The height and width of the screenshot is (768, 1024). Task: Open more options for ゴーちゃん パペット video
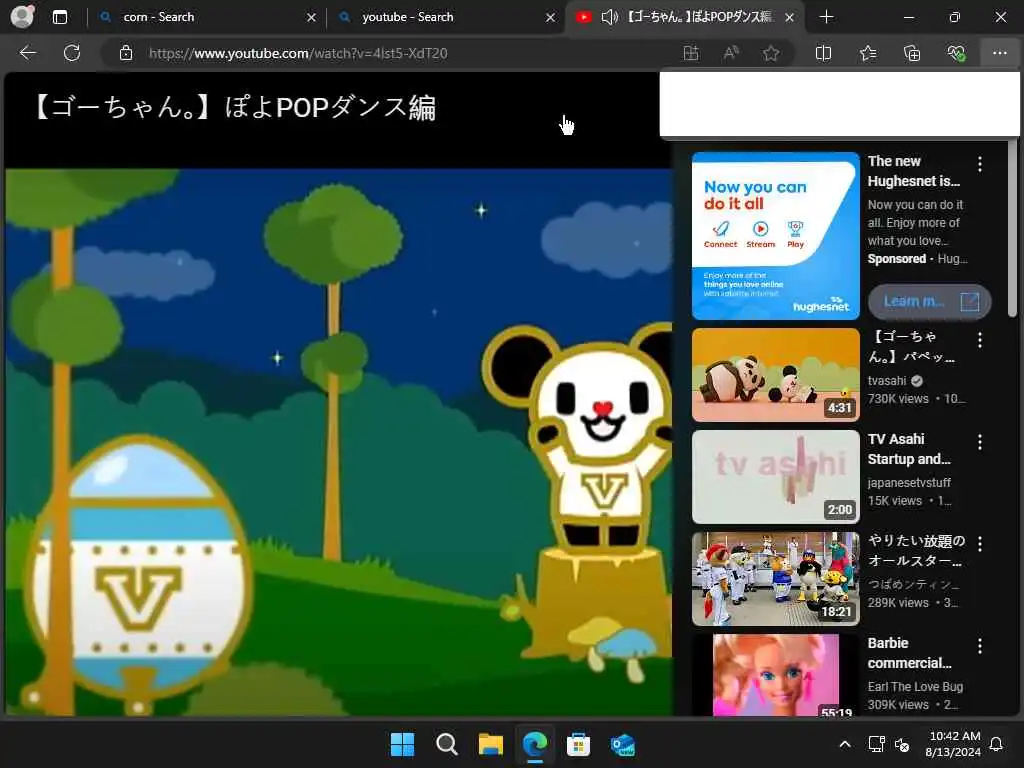coord(980,340)
